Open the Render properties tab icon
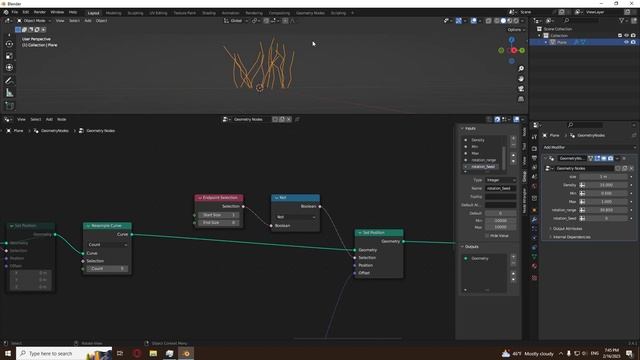 534,149
